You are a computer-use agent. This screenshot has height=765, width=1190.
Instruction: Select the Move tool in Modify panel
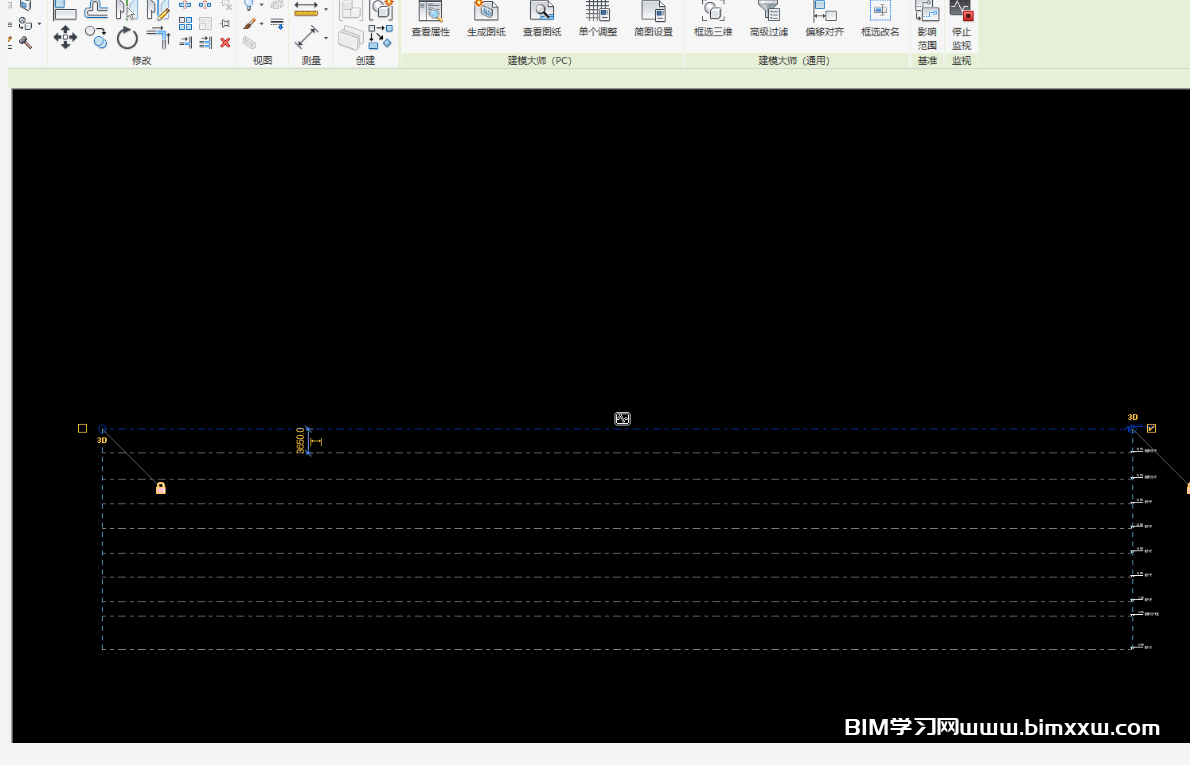coord(66,38)
